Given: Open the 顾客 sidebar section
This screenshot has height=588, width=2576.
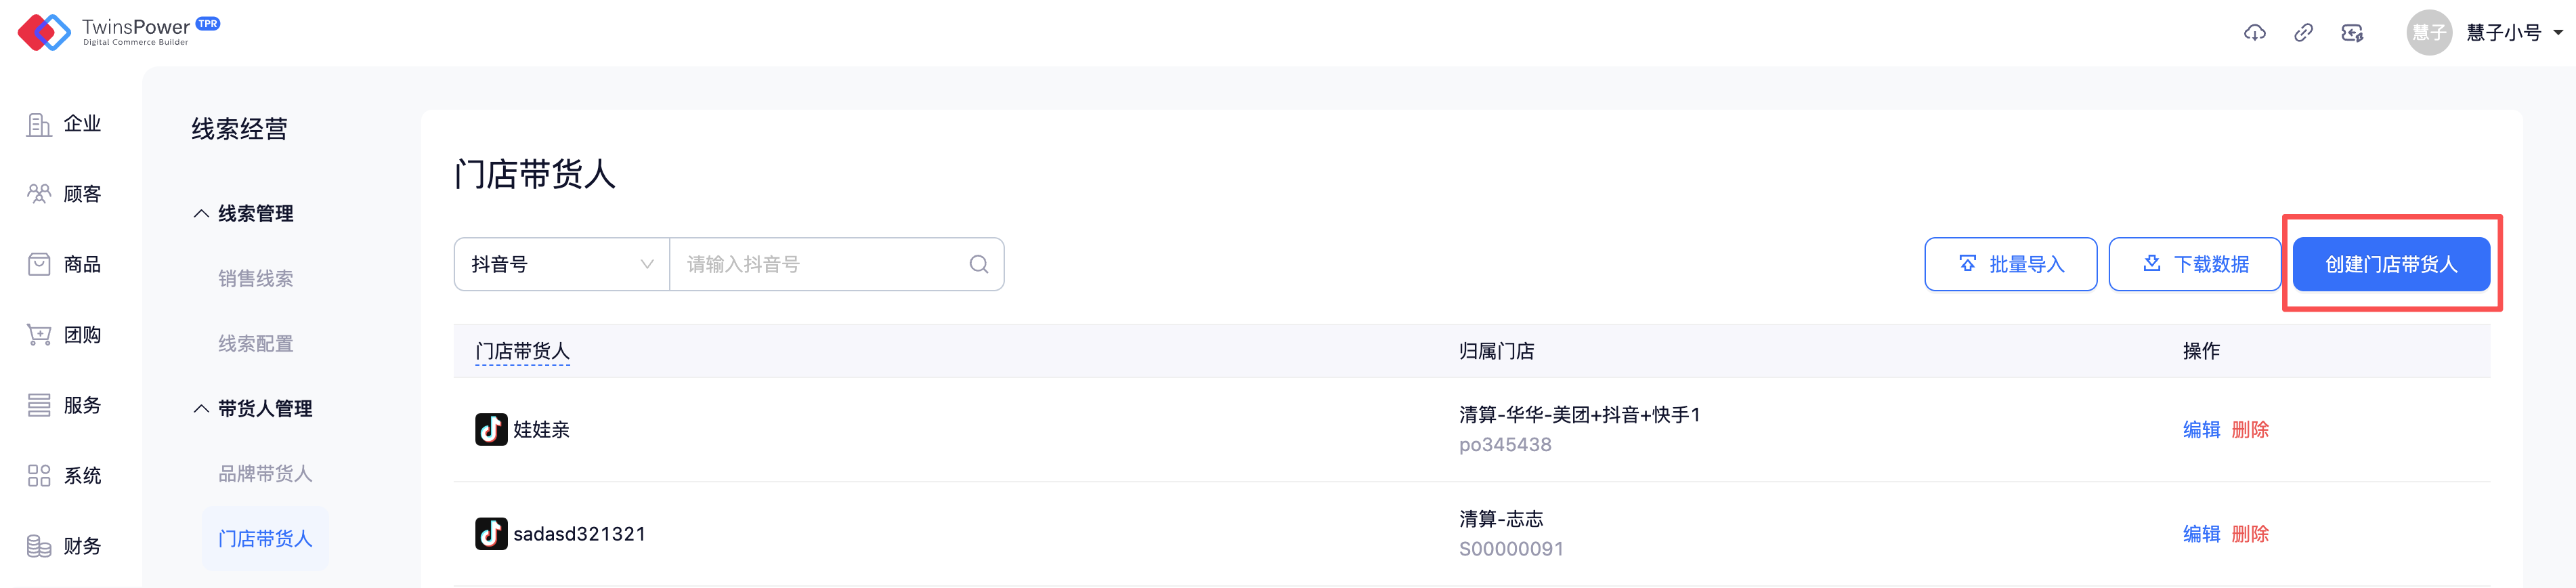Looking at the screenshot, I should (65, 194).
